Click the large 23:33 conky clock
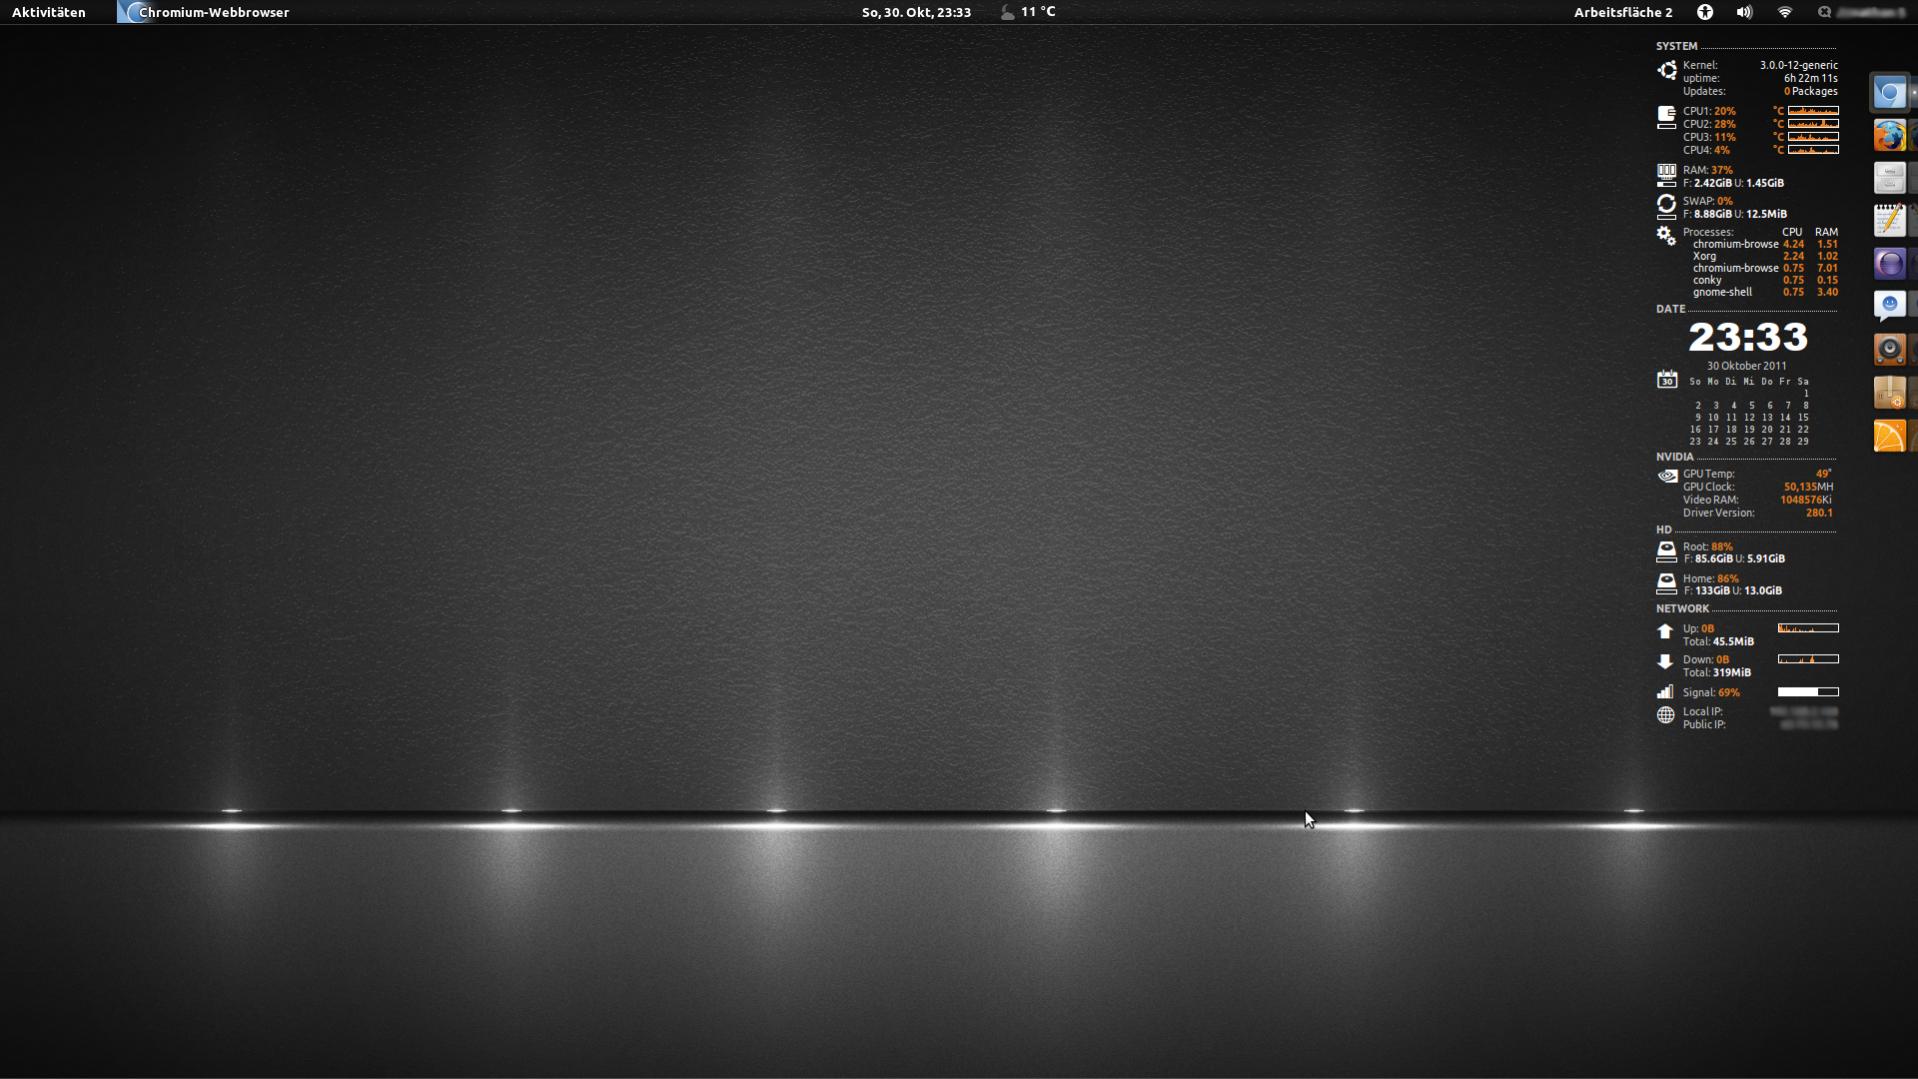1918x1079 pixels. coord(1748,337)
